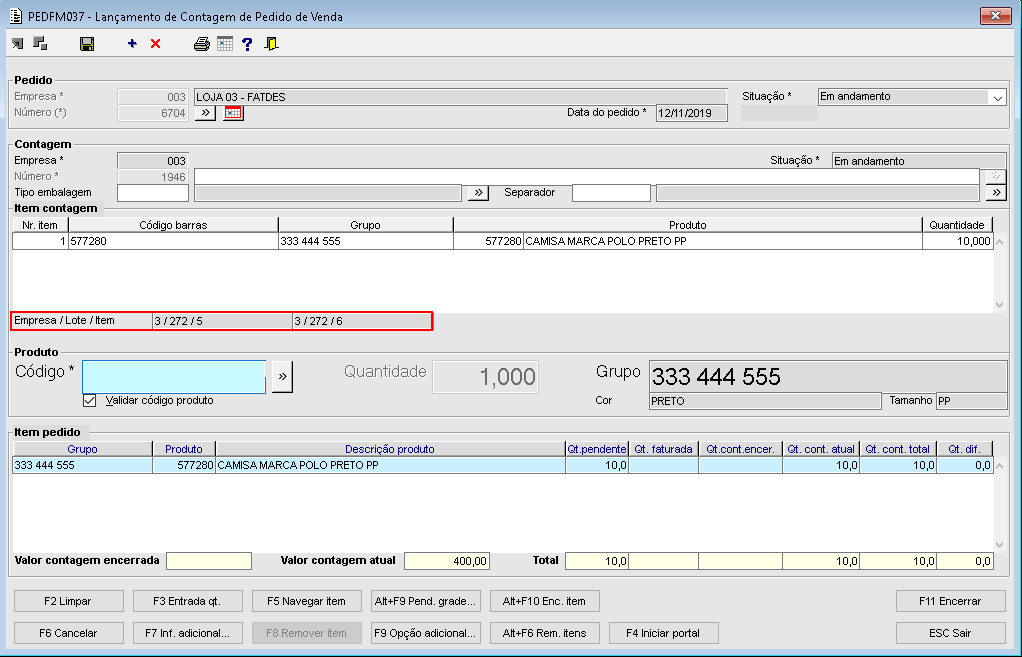Select barcode cell 577280 in Item contagem
This screenshot has width=1022, height=657.
pyautogui.click(x=173, y=241)
